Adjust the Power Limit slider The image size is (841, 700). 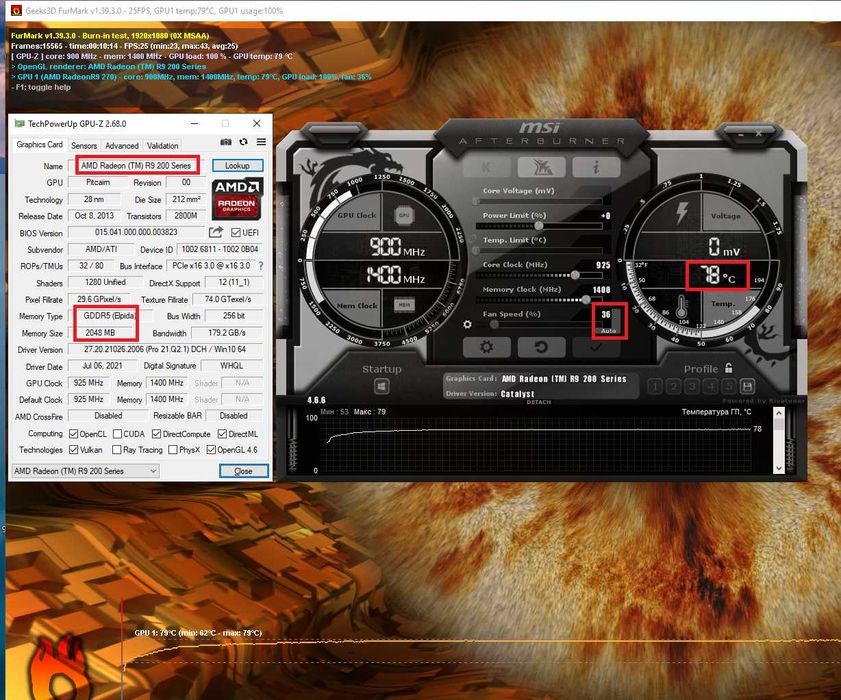click(x=538, y=226)
